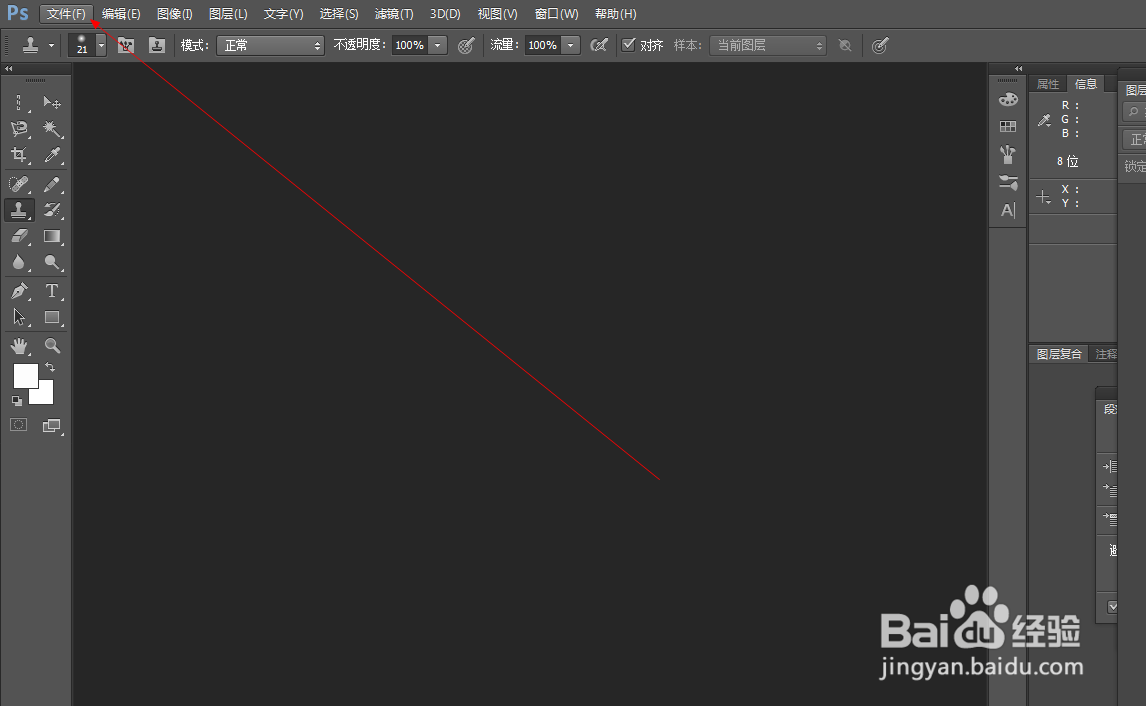This screenshot has height=706, width=1146.
Task: Select the Dodge tool
Action: (51, 262)
